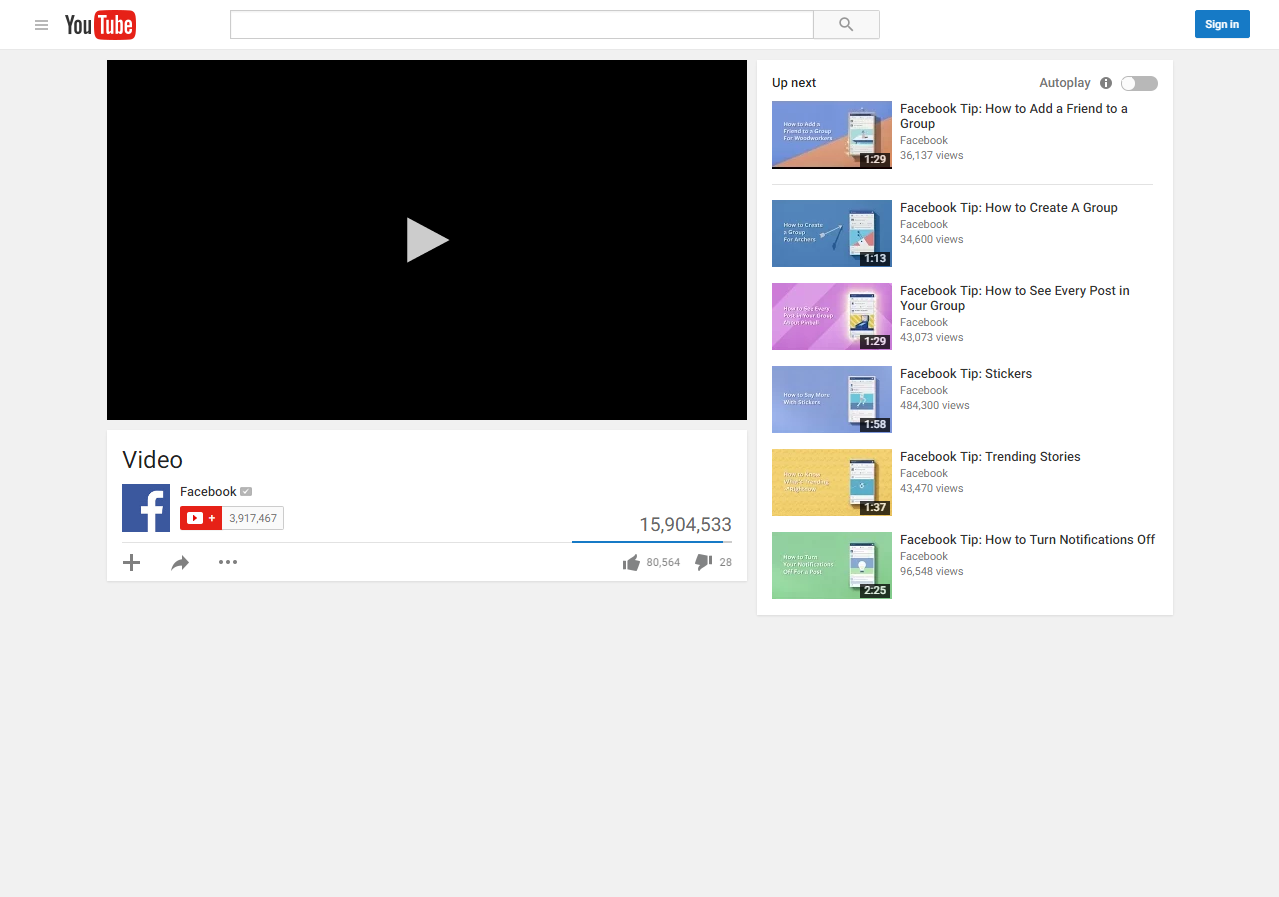Open title How to Turn Notifications Off
This screenshot has height=897, width=1279.
click(x=1027, y=540)
